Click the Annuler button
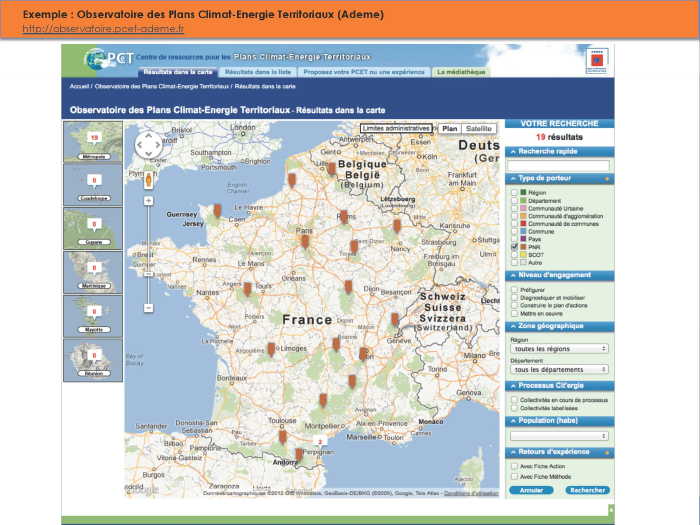700x525 pixels. 531,490
